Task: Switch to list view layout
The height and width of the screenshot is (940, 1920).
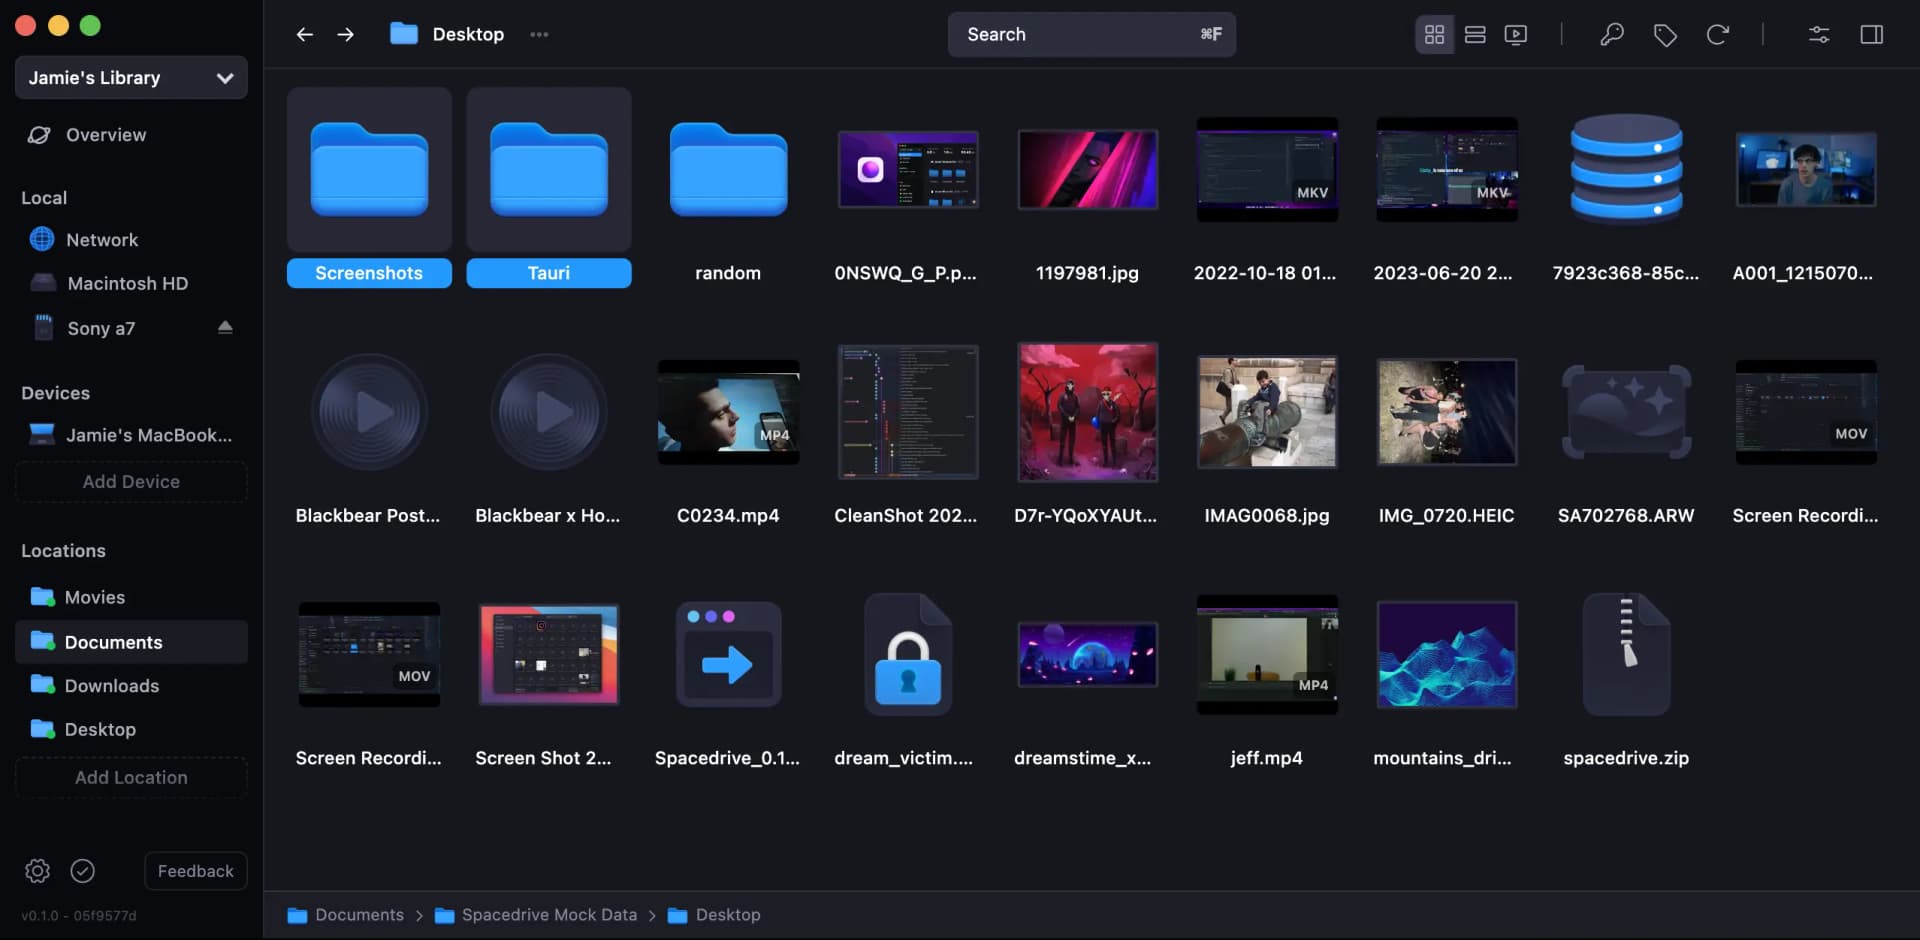Action: pyautogui.click(x=1475, y=34)
